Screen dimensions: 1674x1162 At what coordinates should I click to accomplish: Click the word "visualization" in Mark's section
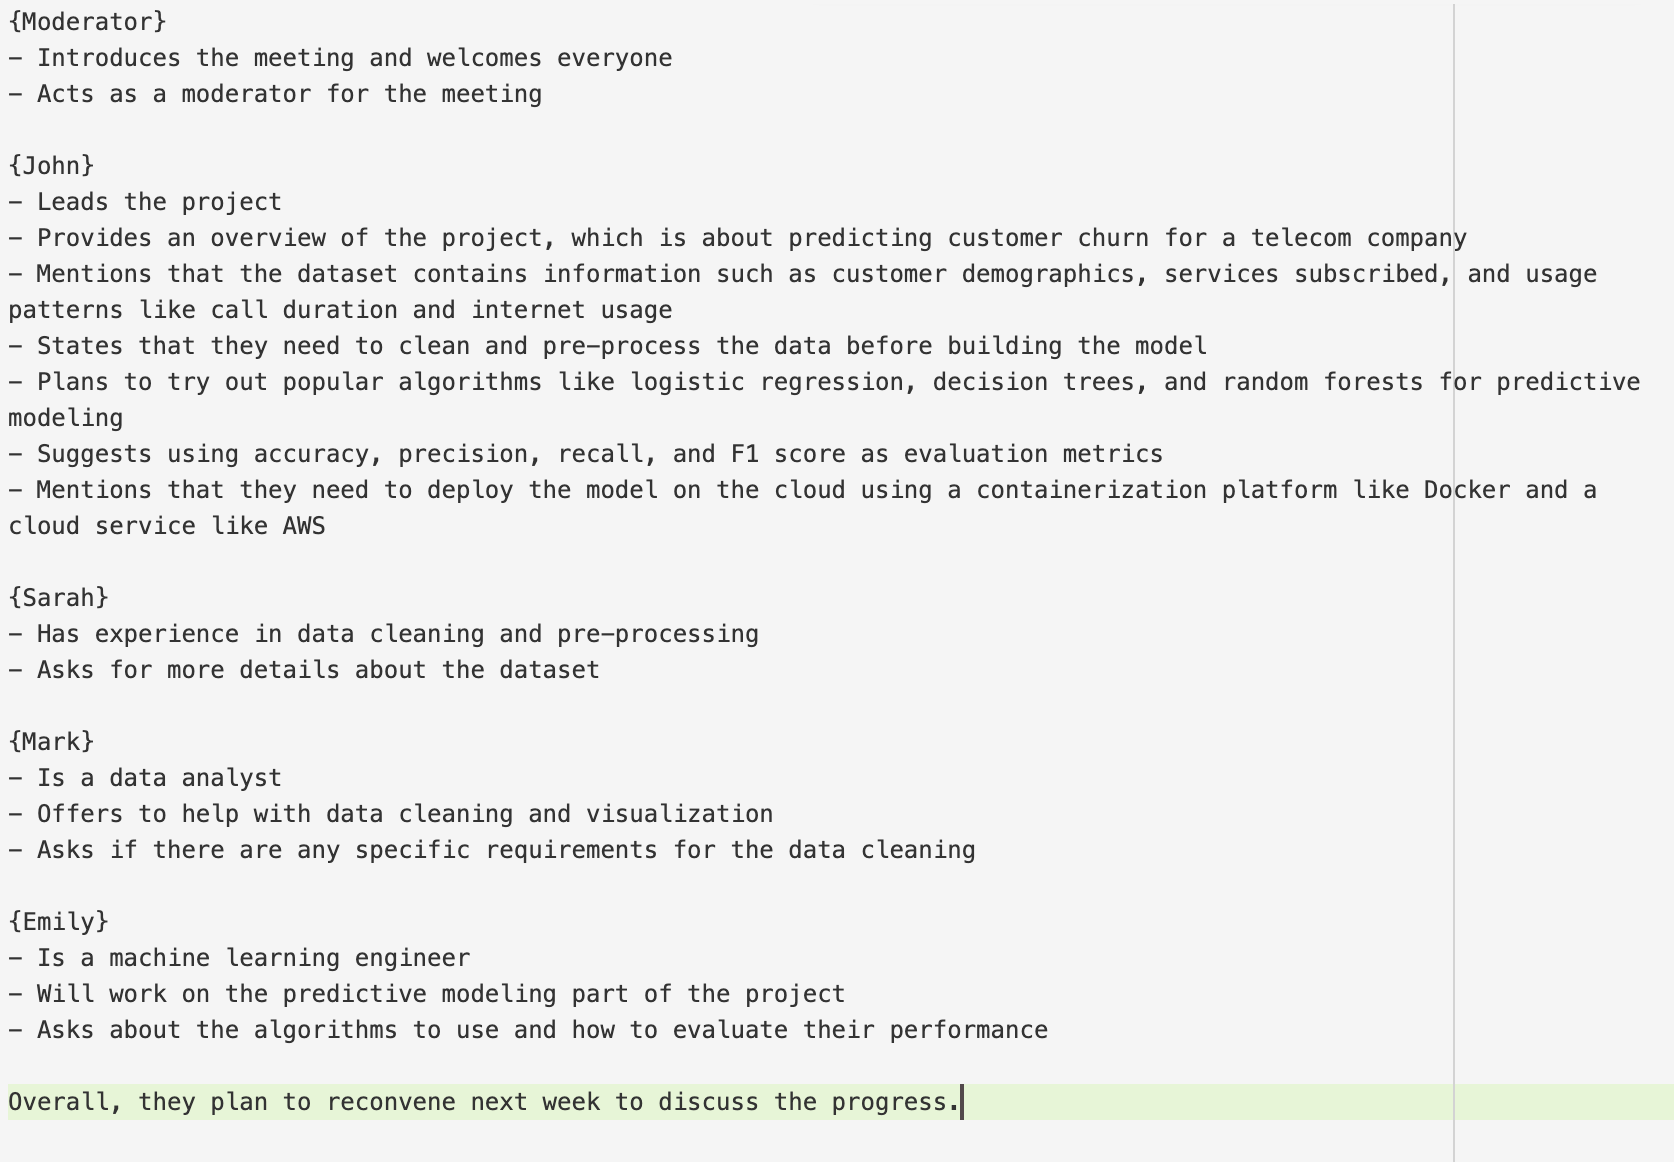(679, 814)
